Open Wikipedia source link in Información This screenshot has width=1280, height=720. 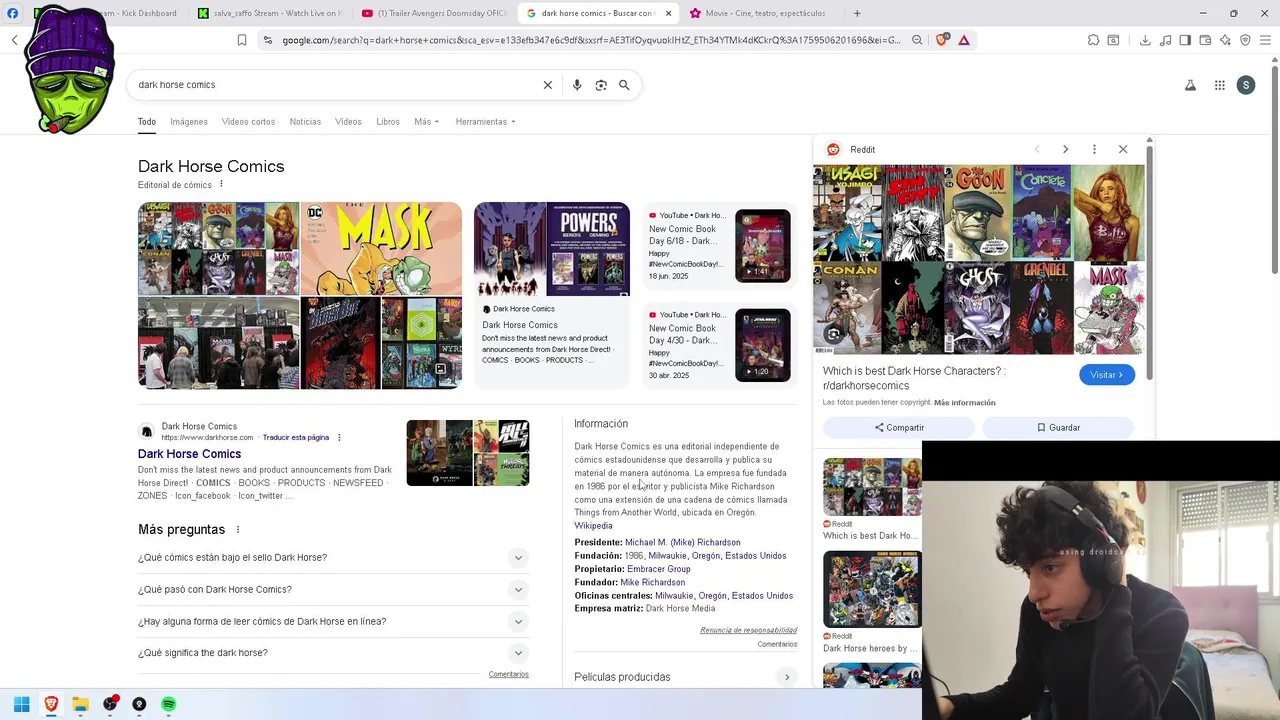click(x=593, y=526)
